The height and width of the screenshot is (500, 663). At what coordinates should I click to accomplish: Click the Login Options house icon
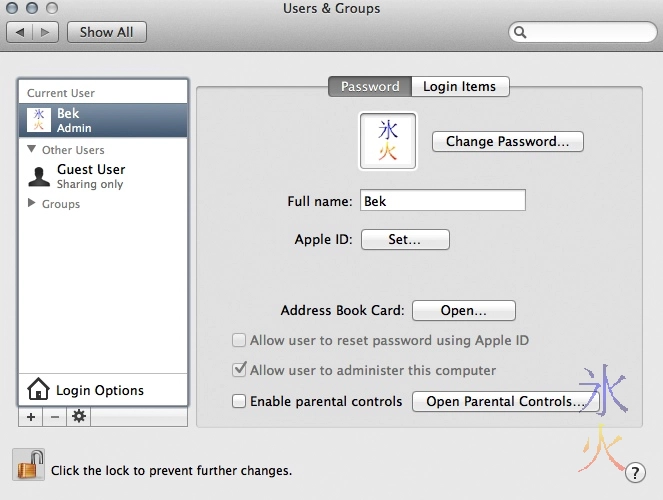[38, 390]
